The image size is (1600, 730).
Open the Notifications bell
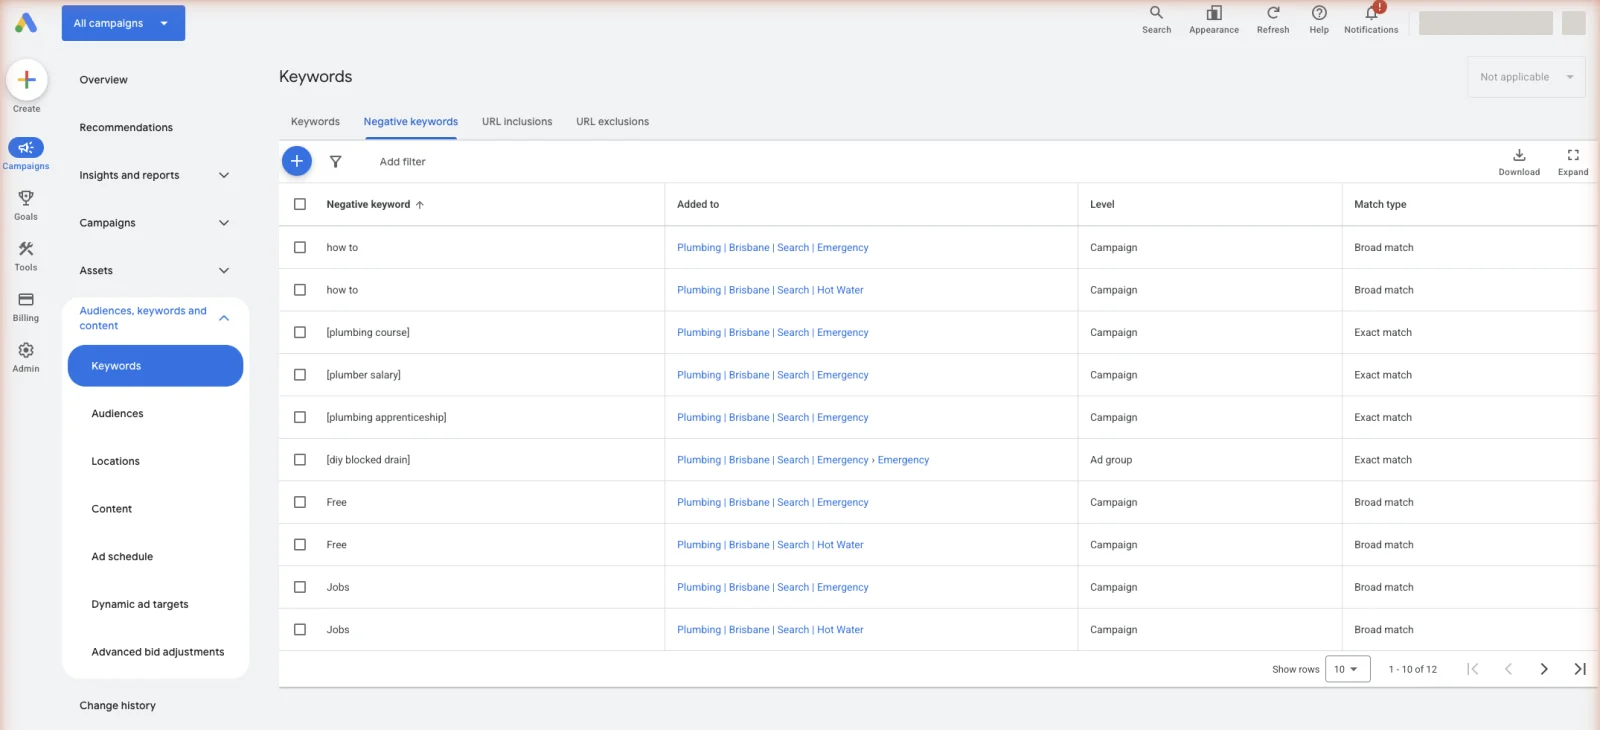pos(1372,13)
